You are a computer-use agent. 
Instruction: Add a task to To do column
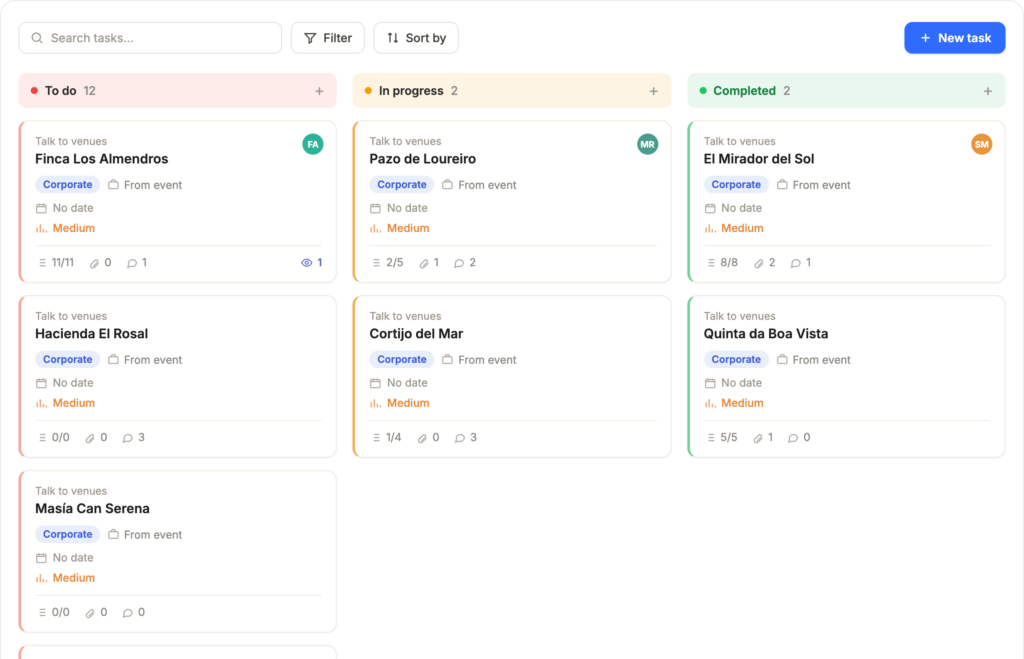pos(319,91)
